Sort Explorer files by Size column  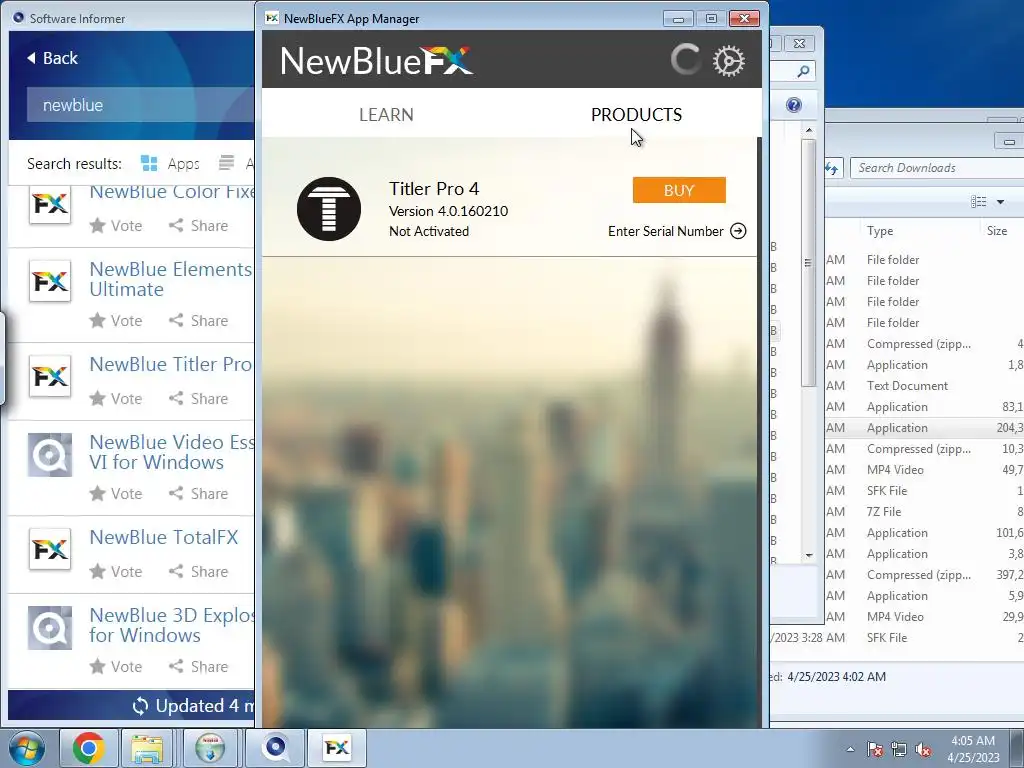997,231
